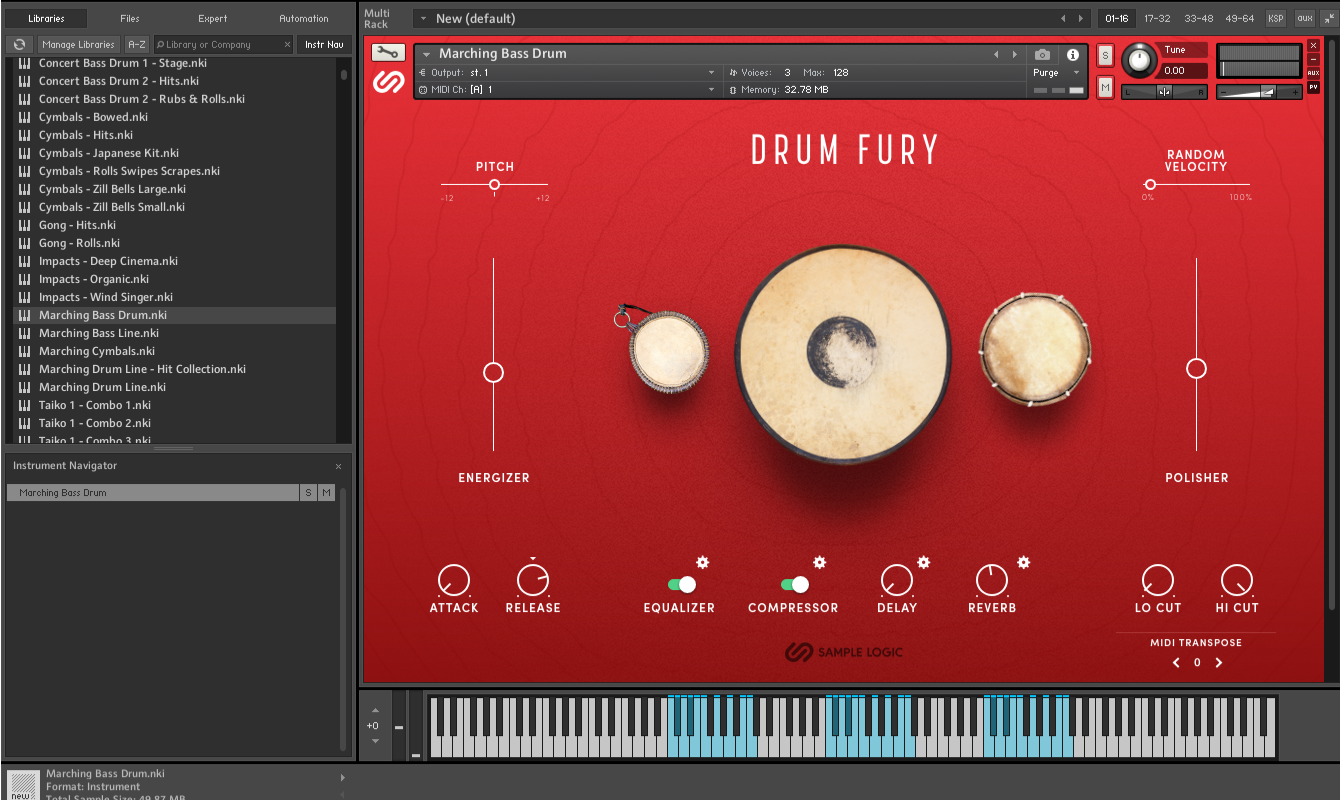Select previous instrument preset arrow
Image resolution: width=1340 pixels, height=800 pixels.
(x=996, y=55)
